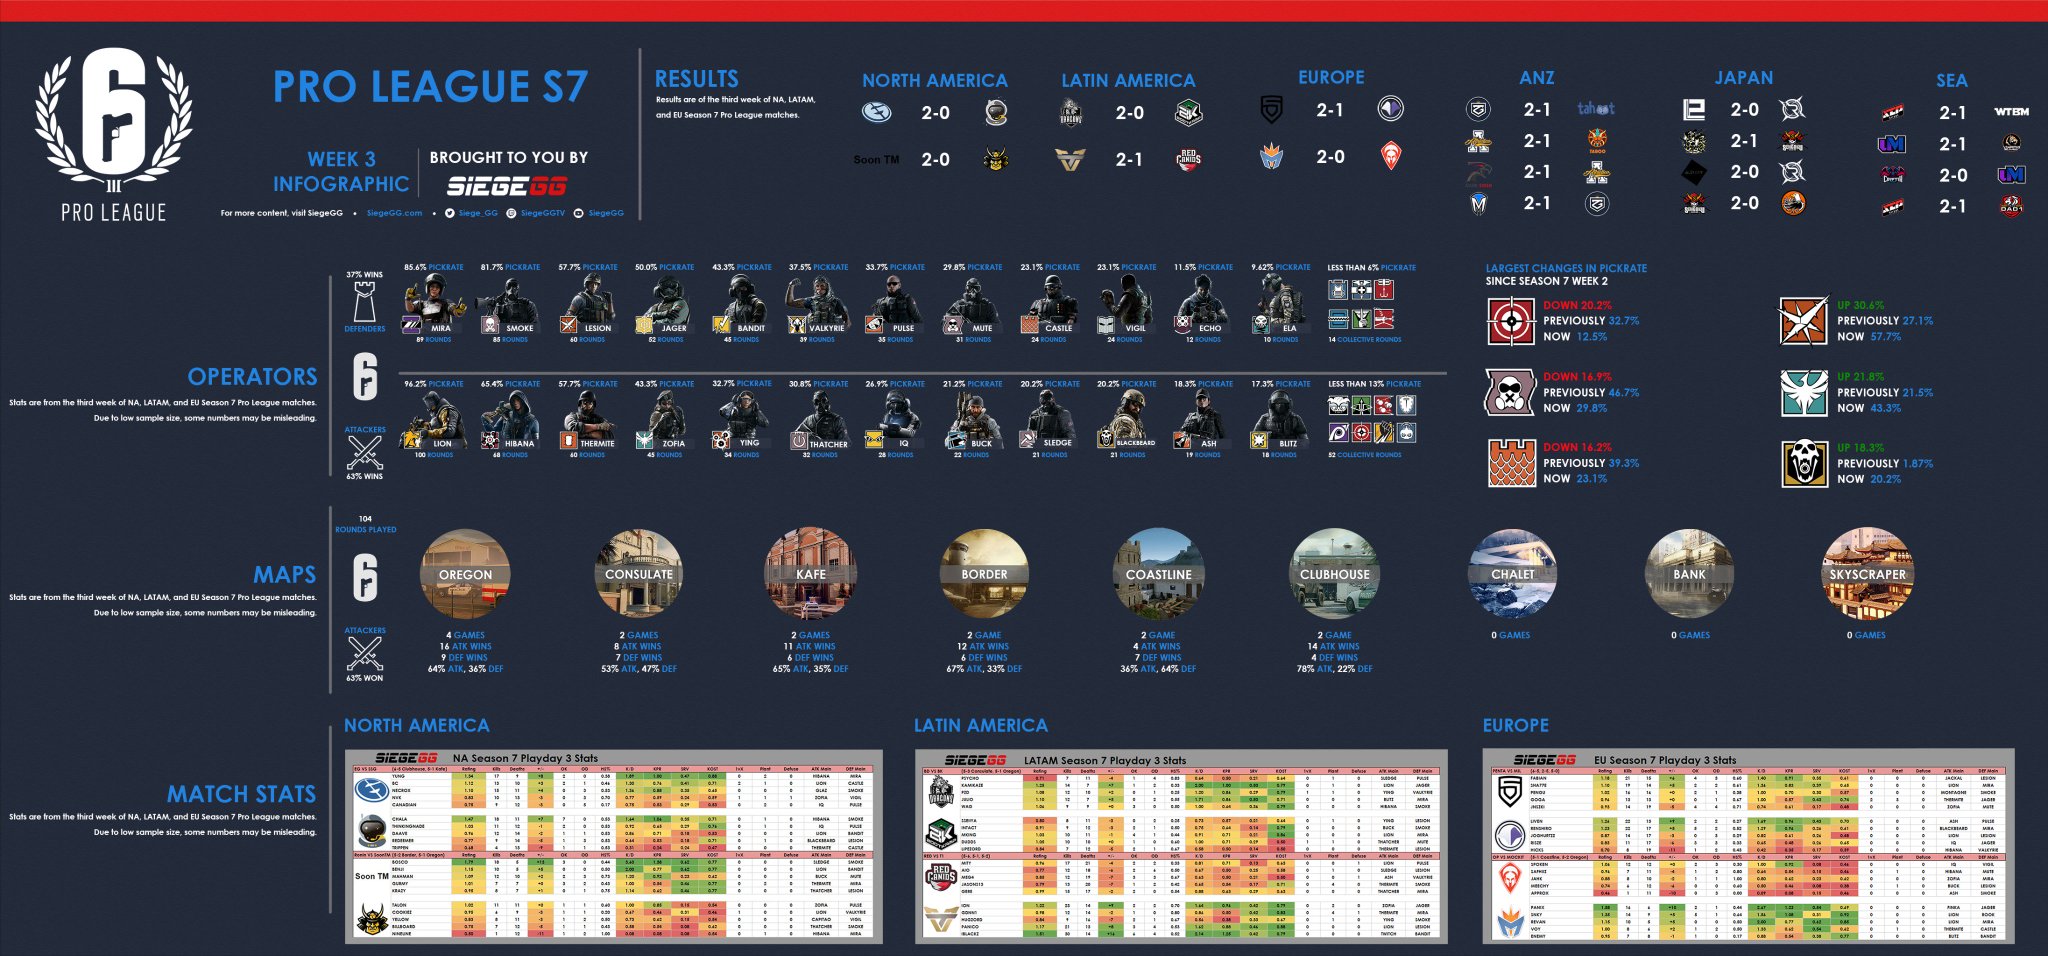The width and height of the screenshot is (2048, 956).
Task: Click the icon beside 'Down 16.9%'
Action: pyautogui.click(x=1511, y=392)
